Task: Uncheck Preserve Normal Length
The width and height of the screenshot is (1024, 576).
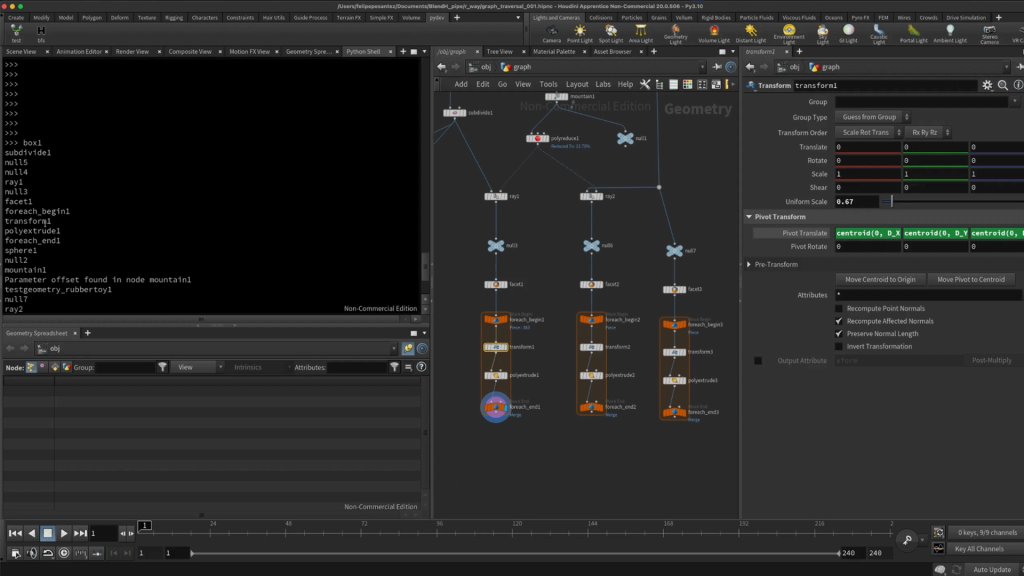Action: click(x=839, y=334)
